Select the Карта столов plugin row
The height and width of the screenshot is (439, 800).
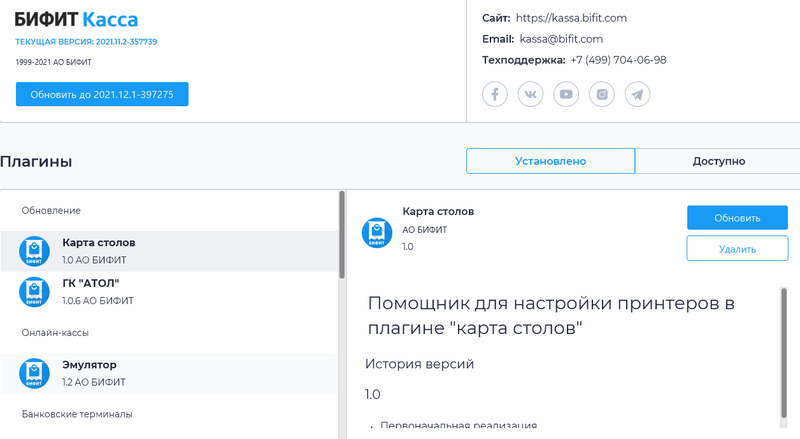coord(169,251)
